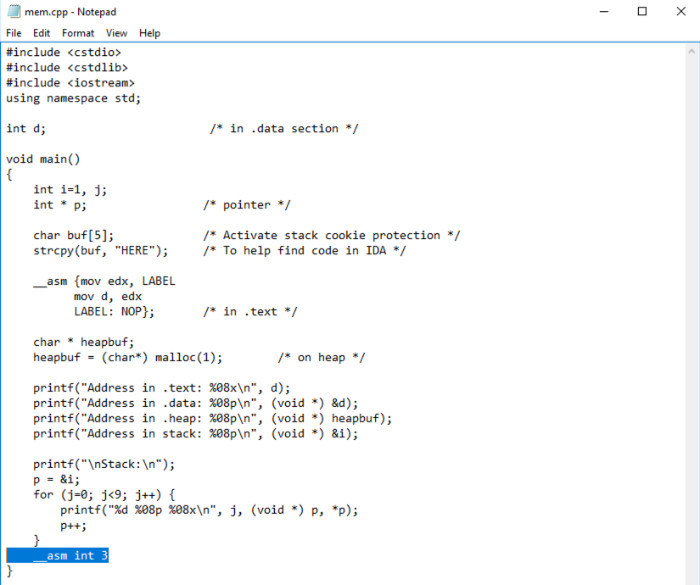Click the vertical scrollbar track
Image resolution: width=700 pixels, height=585 pixels.
[x=691, y=300]
